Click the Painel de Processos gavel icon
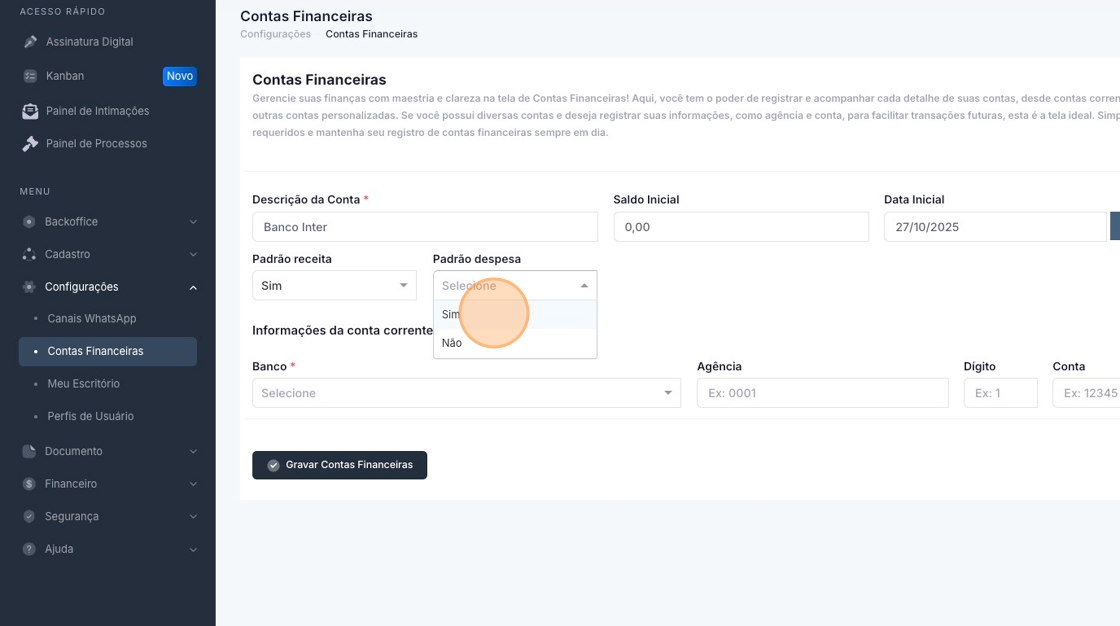Screen dimensions: 1120x626 click(30, 144)
